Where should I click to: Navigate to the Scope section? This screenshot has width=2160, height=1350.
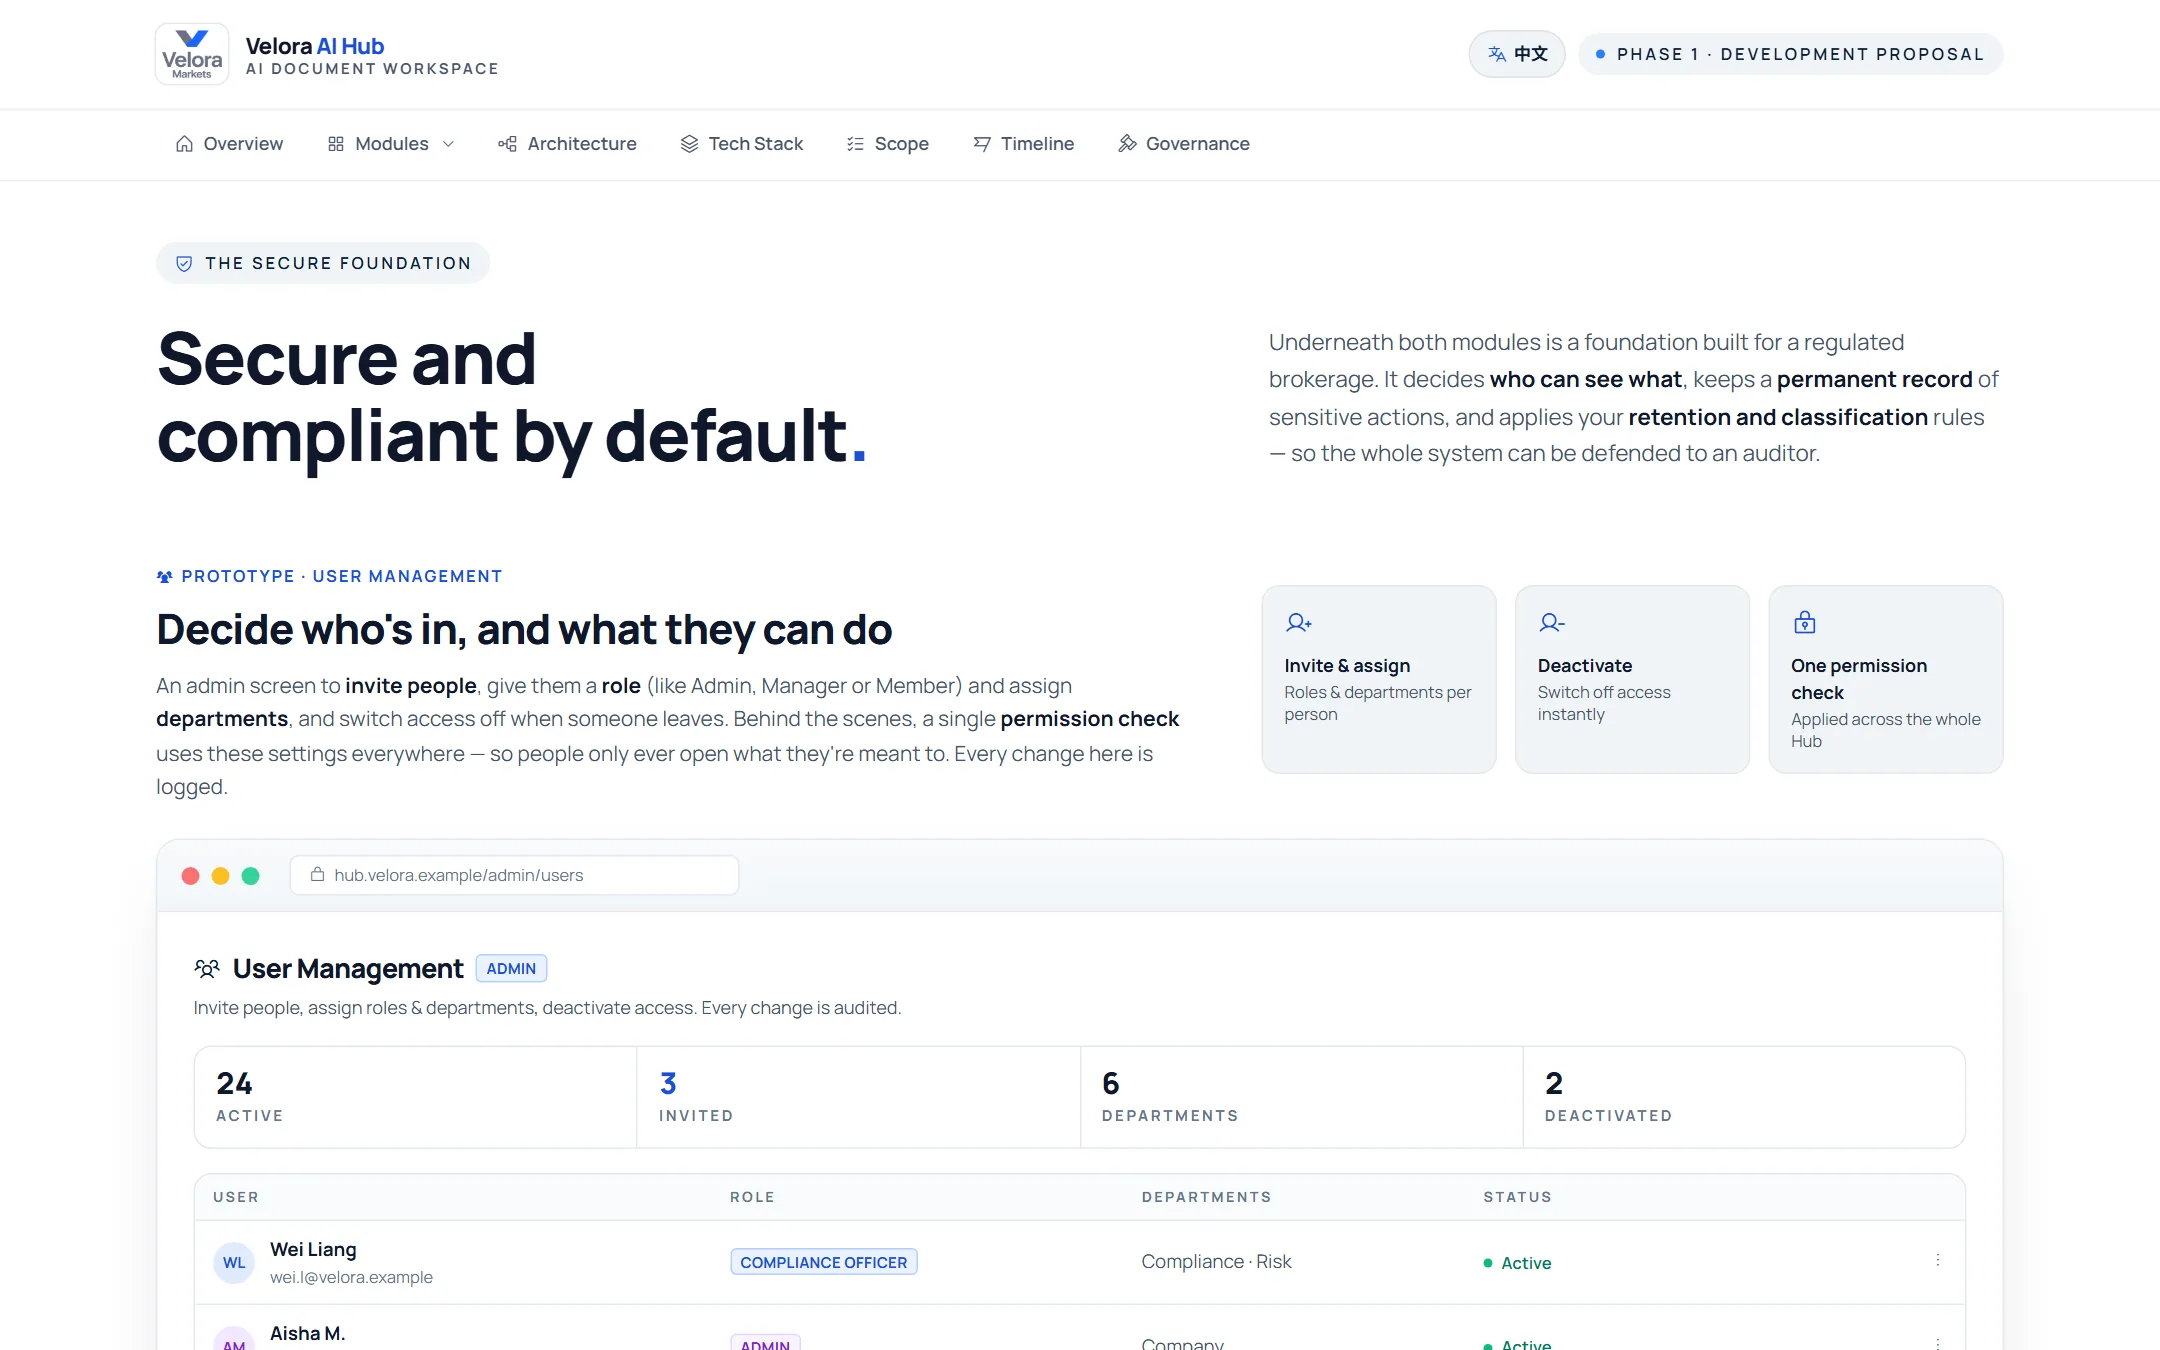(887, 144)
